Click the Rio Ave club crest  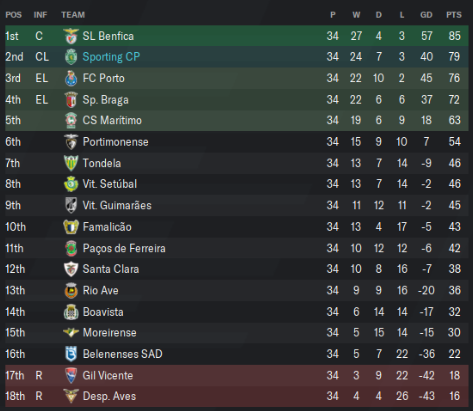pyautogui.click(x=71, y=290)
